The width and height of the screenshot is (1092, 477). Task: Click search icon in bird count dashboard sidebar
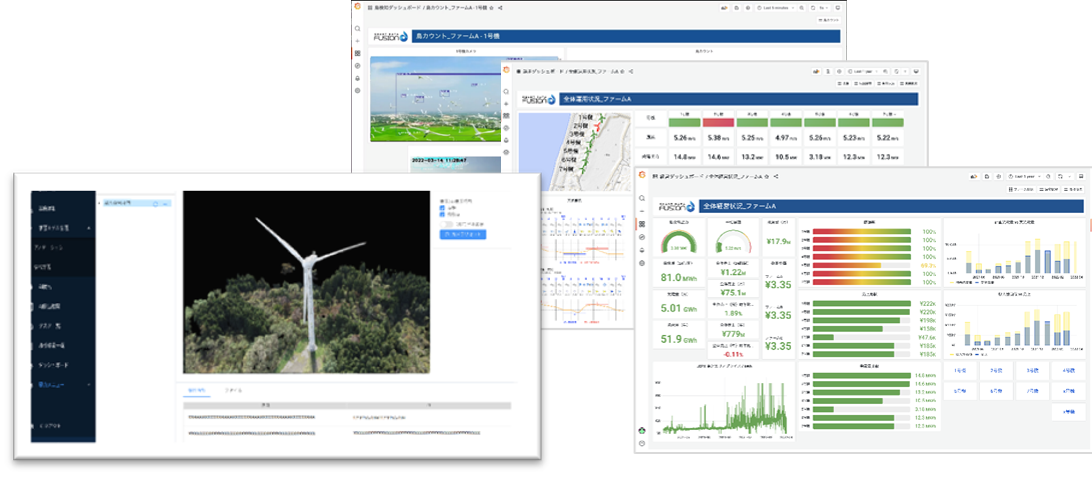[x=357, y=29]
